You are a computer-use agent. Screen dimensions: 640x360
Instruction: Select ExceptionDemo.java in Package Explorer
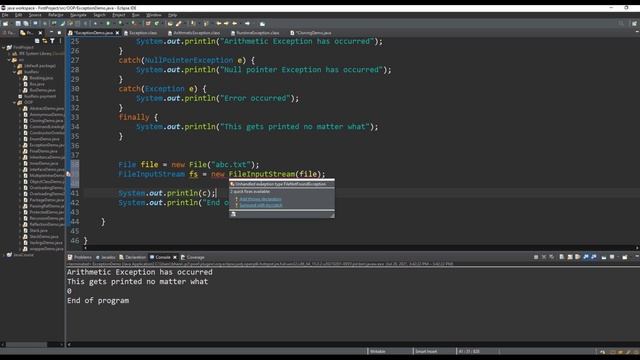[47, 145]
